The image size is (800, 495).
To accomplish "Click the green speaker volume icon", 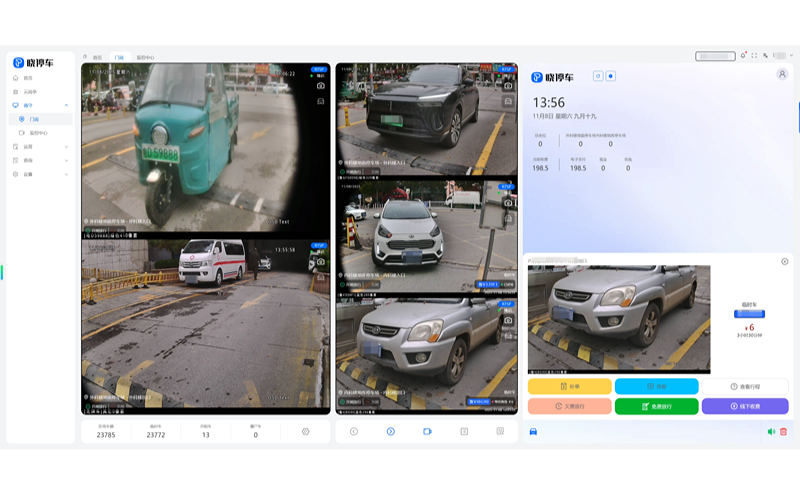I will coord(771,431).
